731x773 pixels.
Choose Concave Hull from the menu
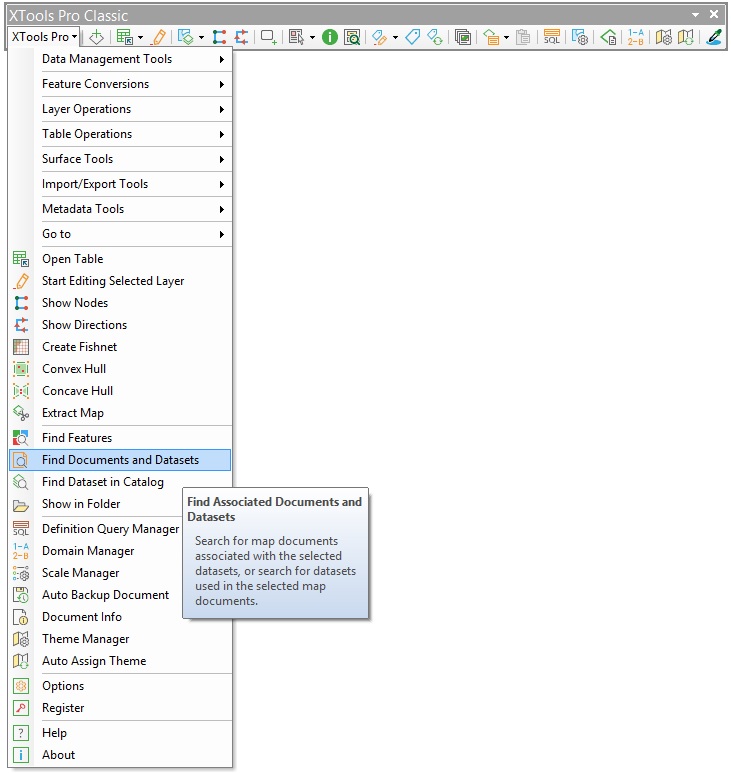point(120,391)
